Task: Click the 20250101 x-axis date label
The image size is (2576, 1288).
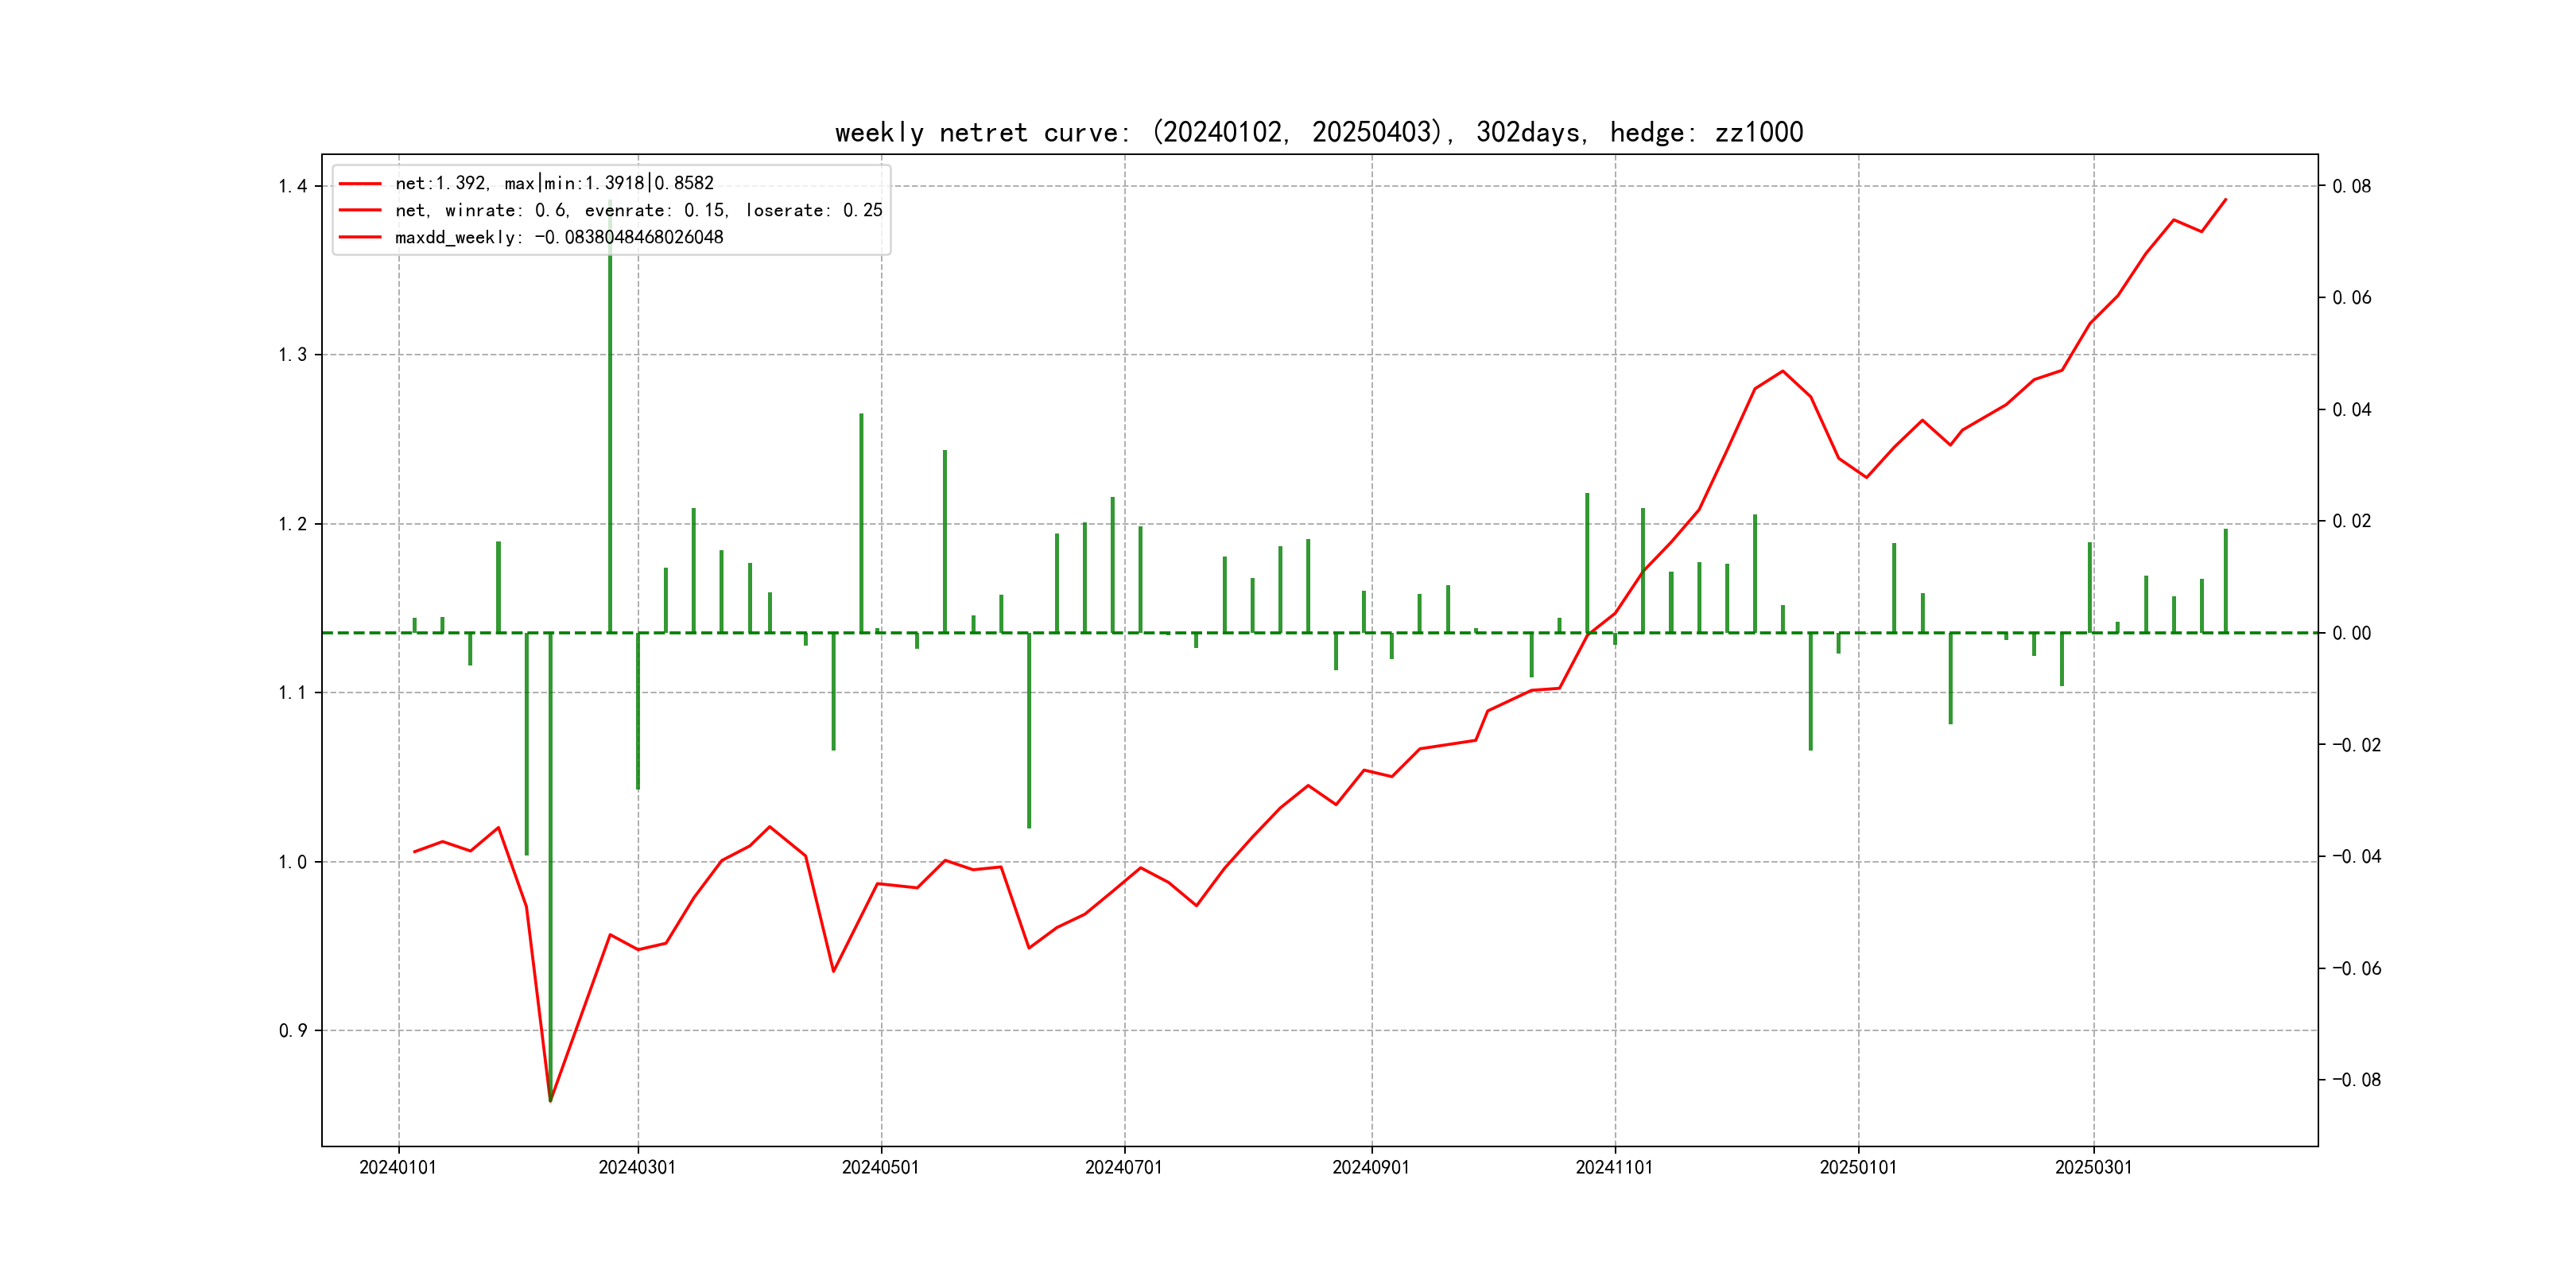Action: coord(1858,1167)
